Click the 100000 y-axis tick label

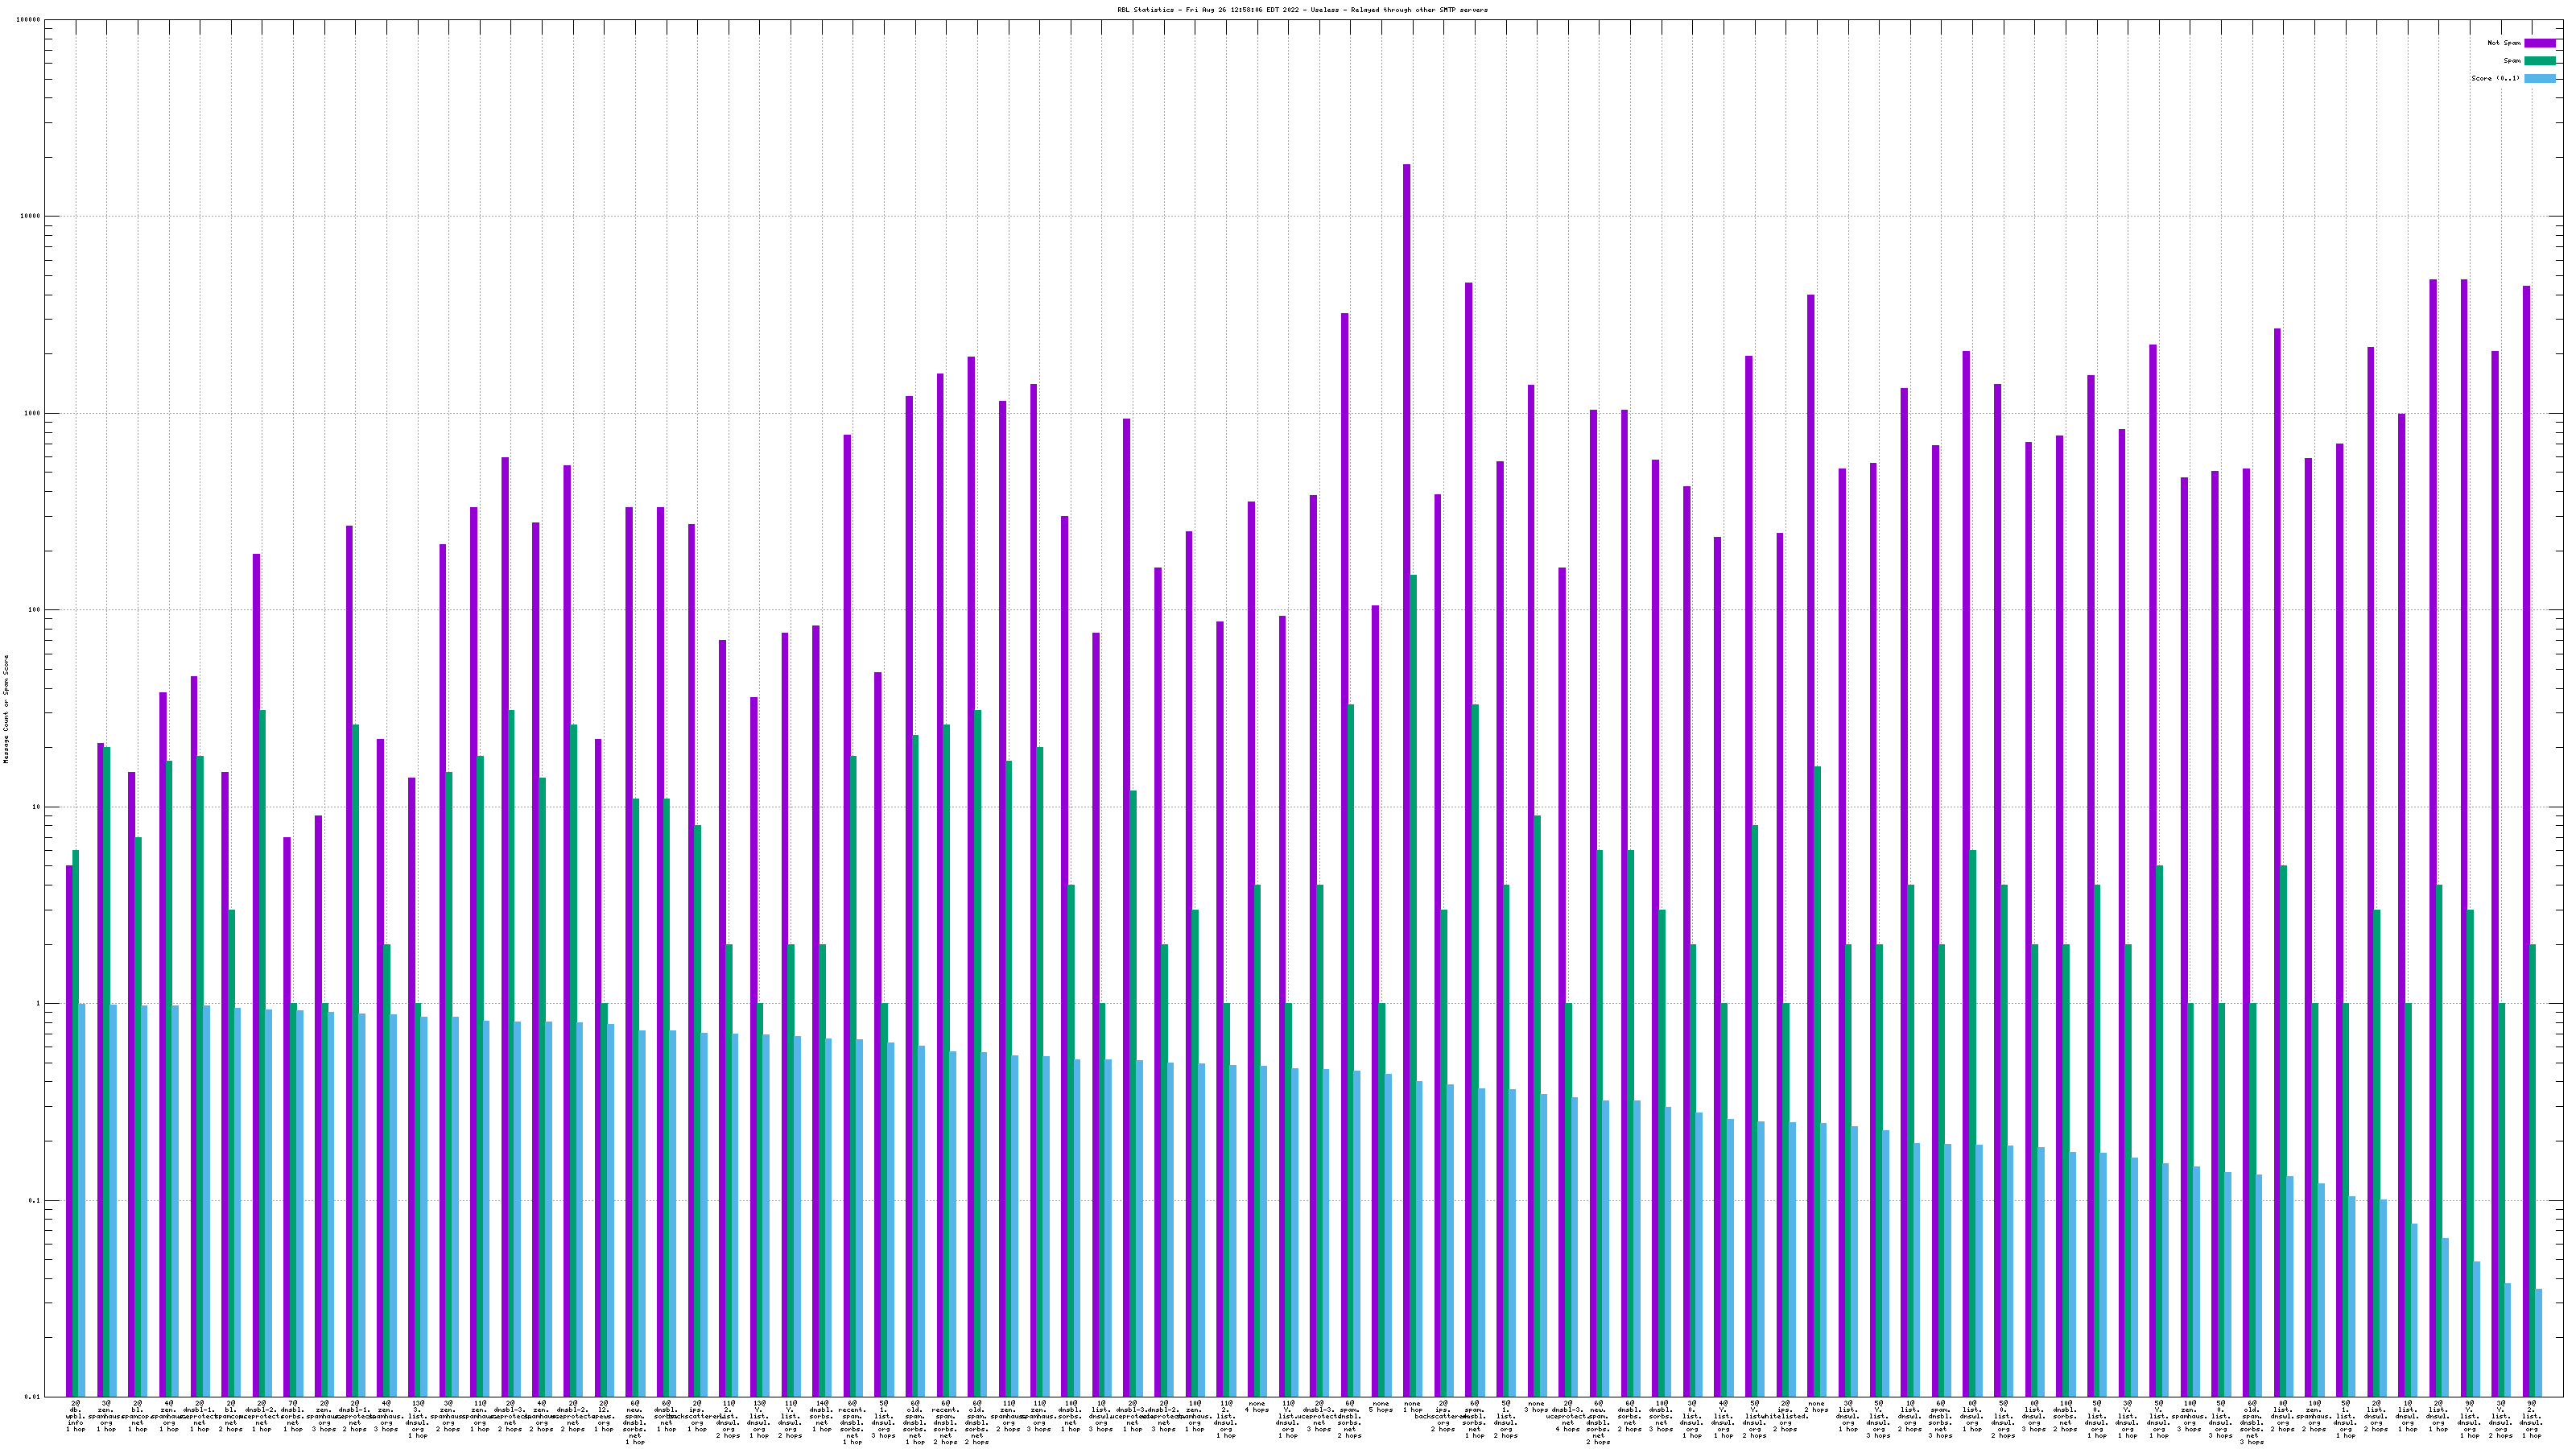(x=29, y=20)
